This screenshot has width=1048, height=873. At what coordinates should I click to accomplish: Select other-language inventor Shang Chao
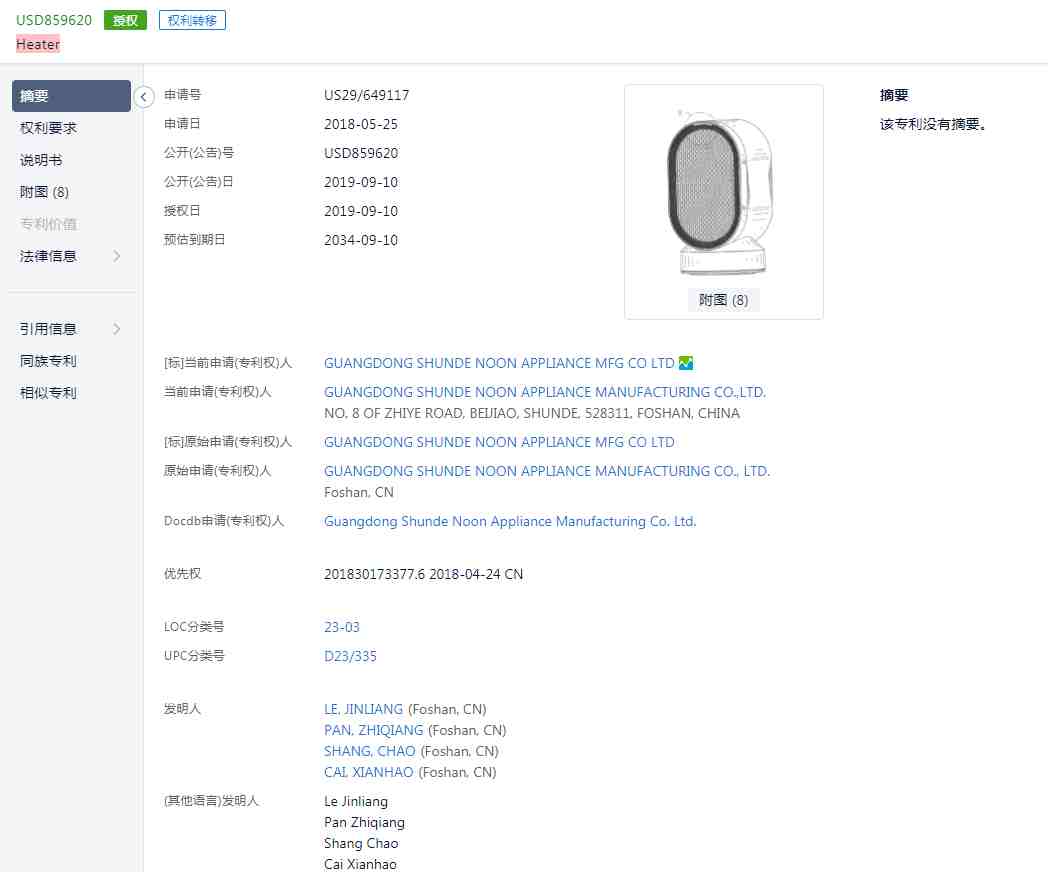(361, 843)
